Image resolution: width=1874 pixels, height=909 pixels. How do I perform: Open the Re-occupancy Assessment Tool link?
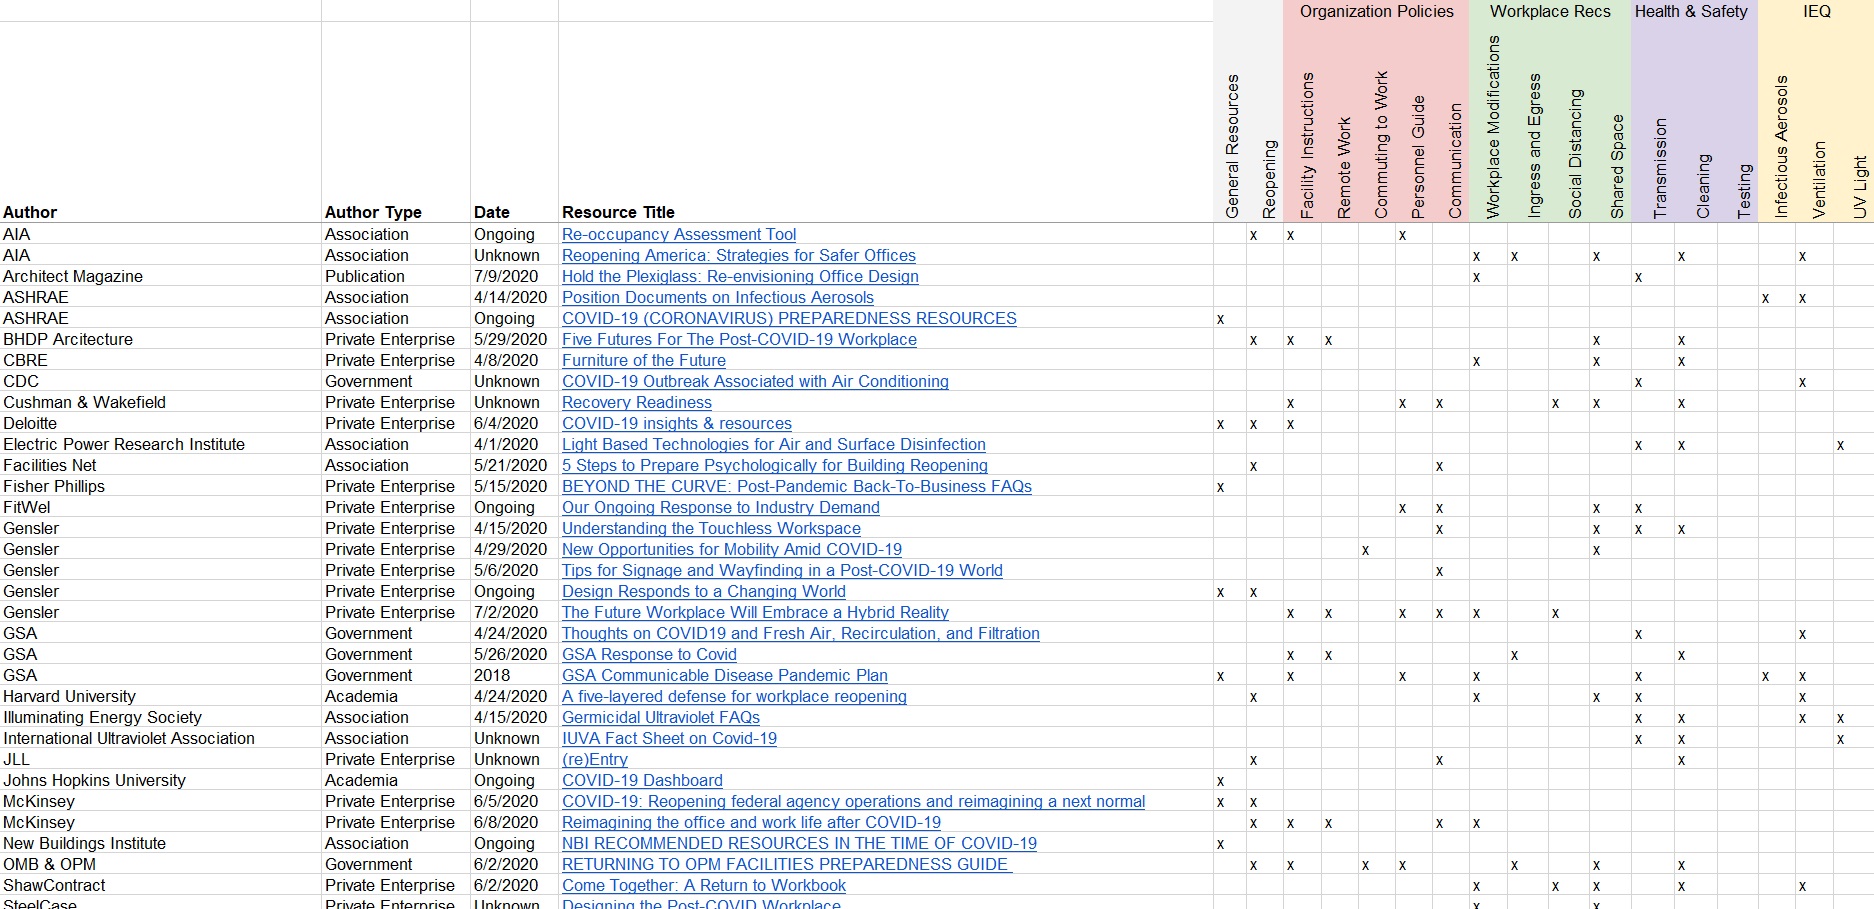coord(679,234)
